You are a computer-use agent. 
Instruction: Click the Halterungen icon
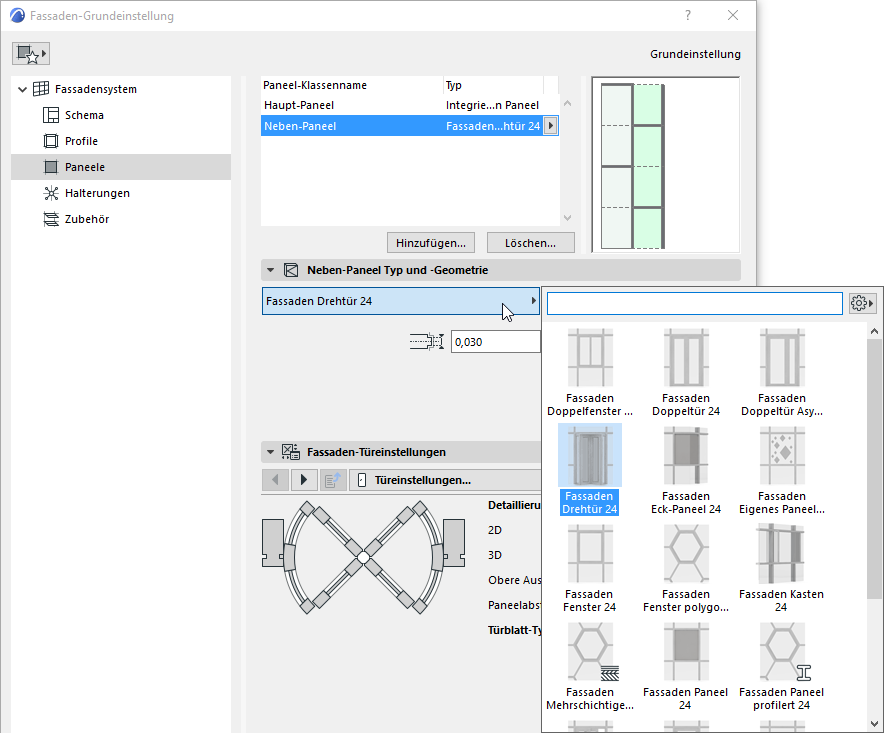[x=51, y=193]
